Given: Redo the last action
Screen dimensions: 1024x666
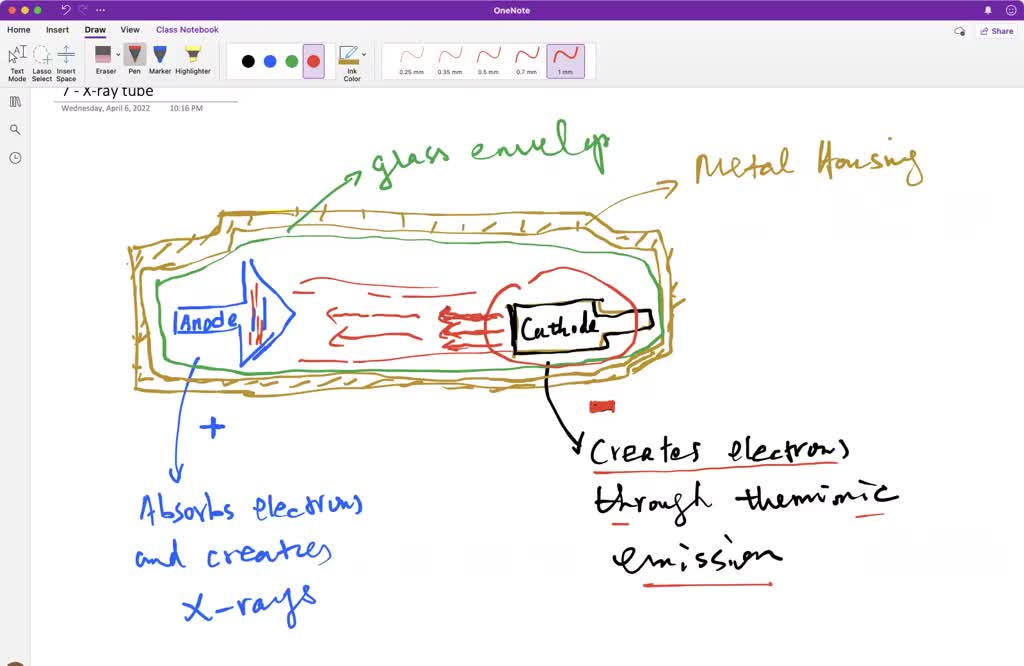Looking at the screenshot, I should [83, 10].
